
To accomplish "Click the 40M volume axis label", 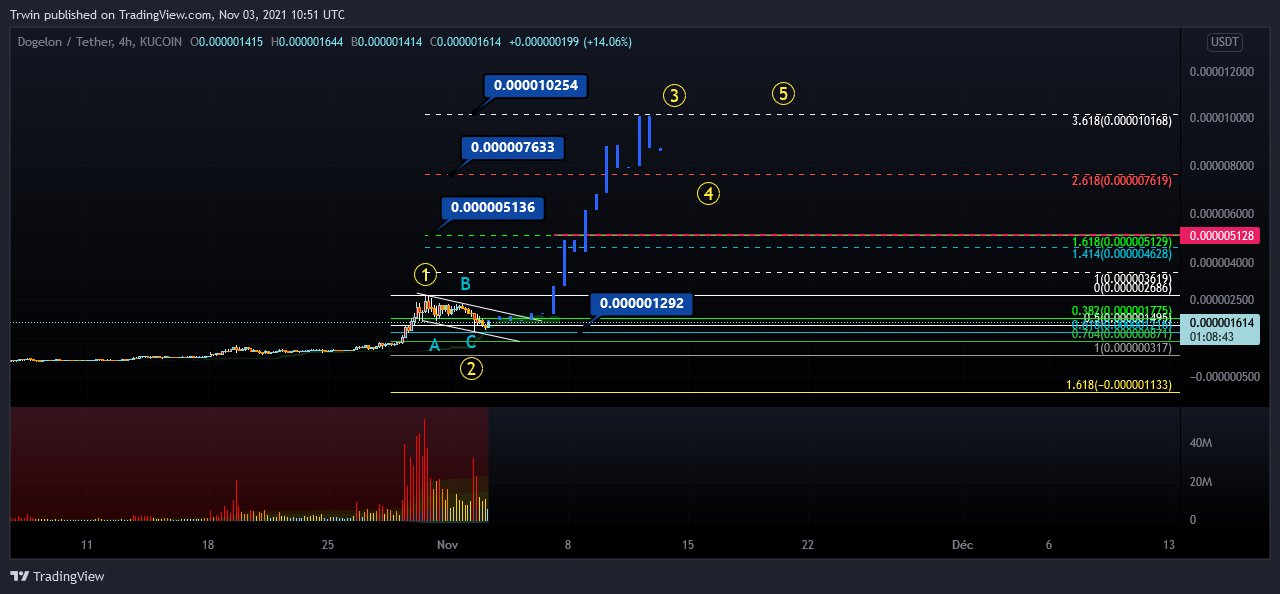I will (1200, 442).
